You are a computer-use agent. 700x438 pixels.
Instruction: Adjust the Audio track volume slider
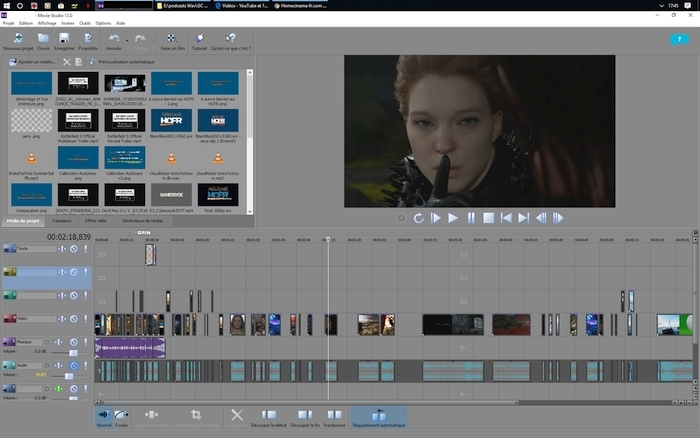[x=69, y=376]
